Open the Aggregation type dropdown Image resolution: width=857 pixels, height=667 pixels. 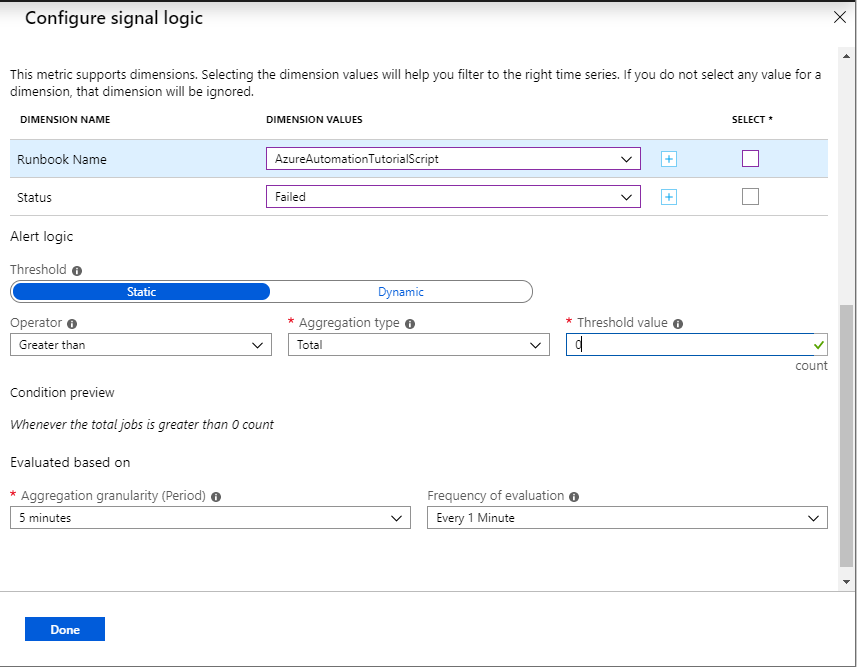pyautogui.click(x=418, y=345)
